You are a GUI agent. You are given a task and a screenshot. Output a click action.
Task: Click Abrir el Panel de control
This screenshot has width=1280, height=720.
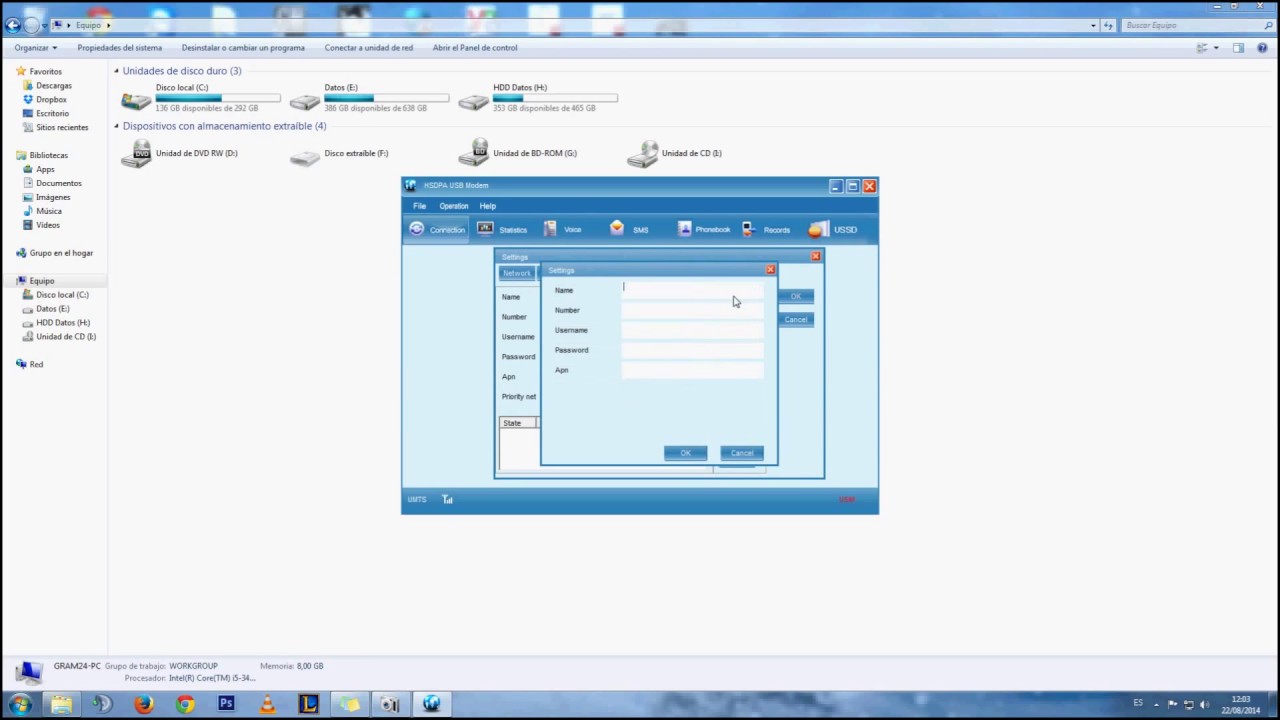tap(475, 48)
